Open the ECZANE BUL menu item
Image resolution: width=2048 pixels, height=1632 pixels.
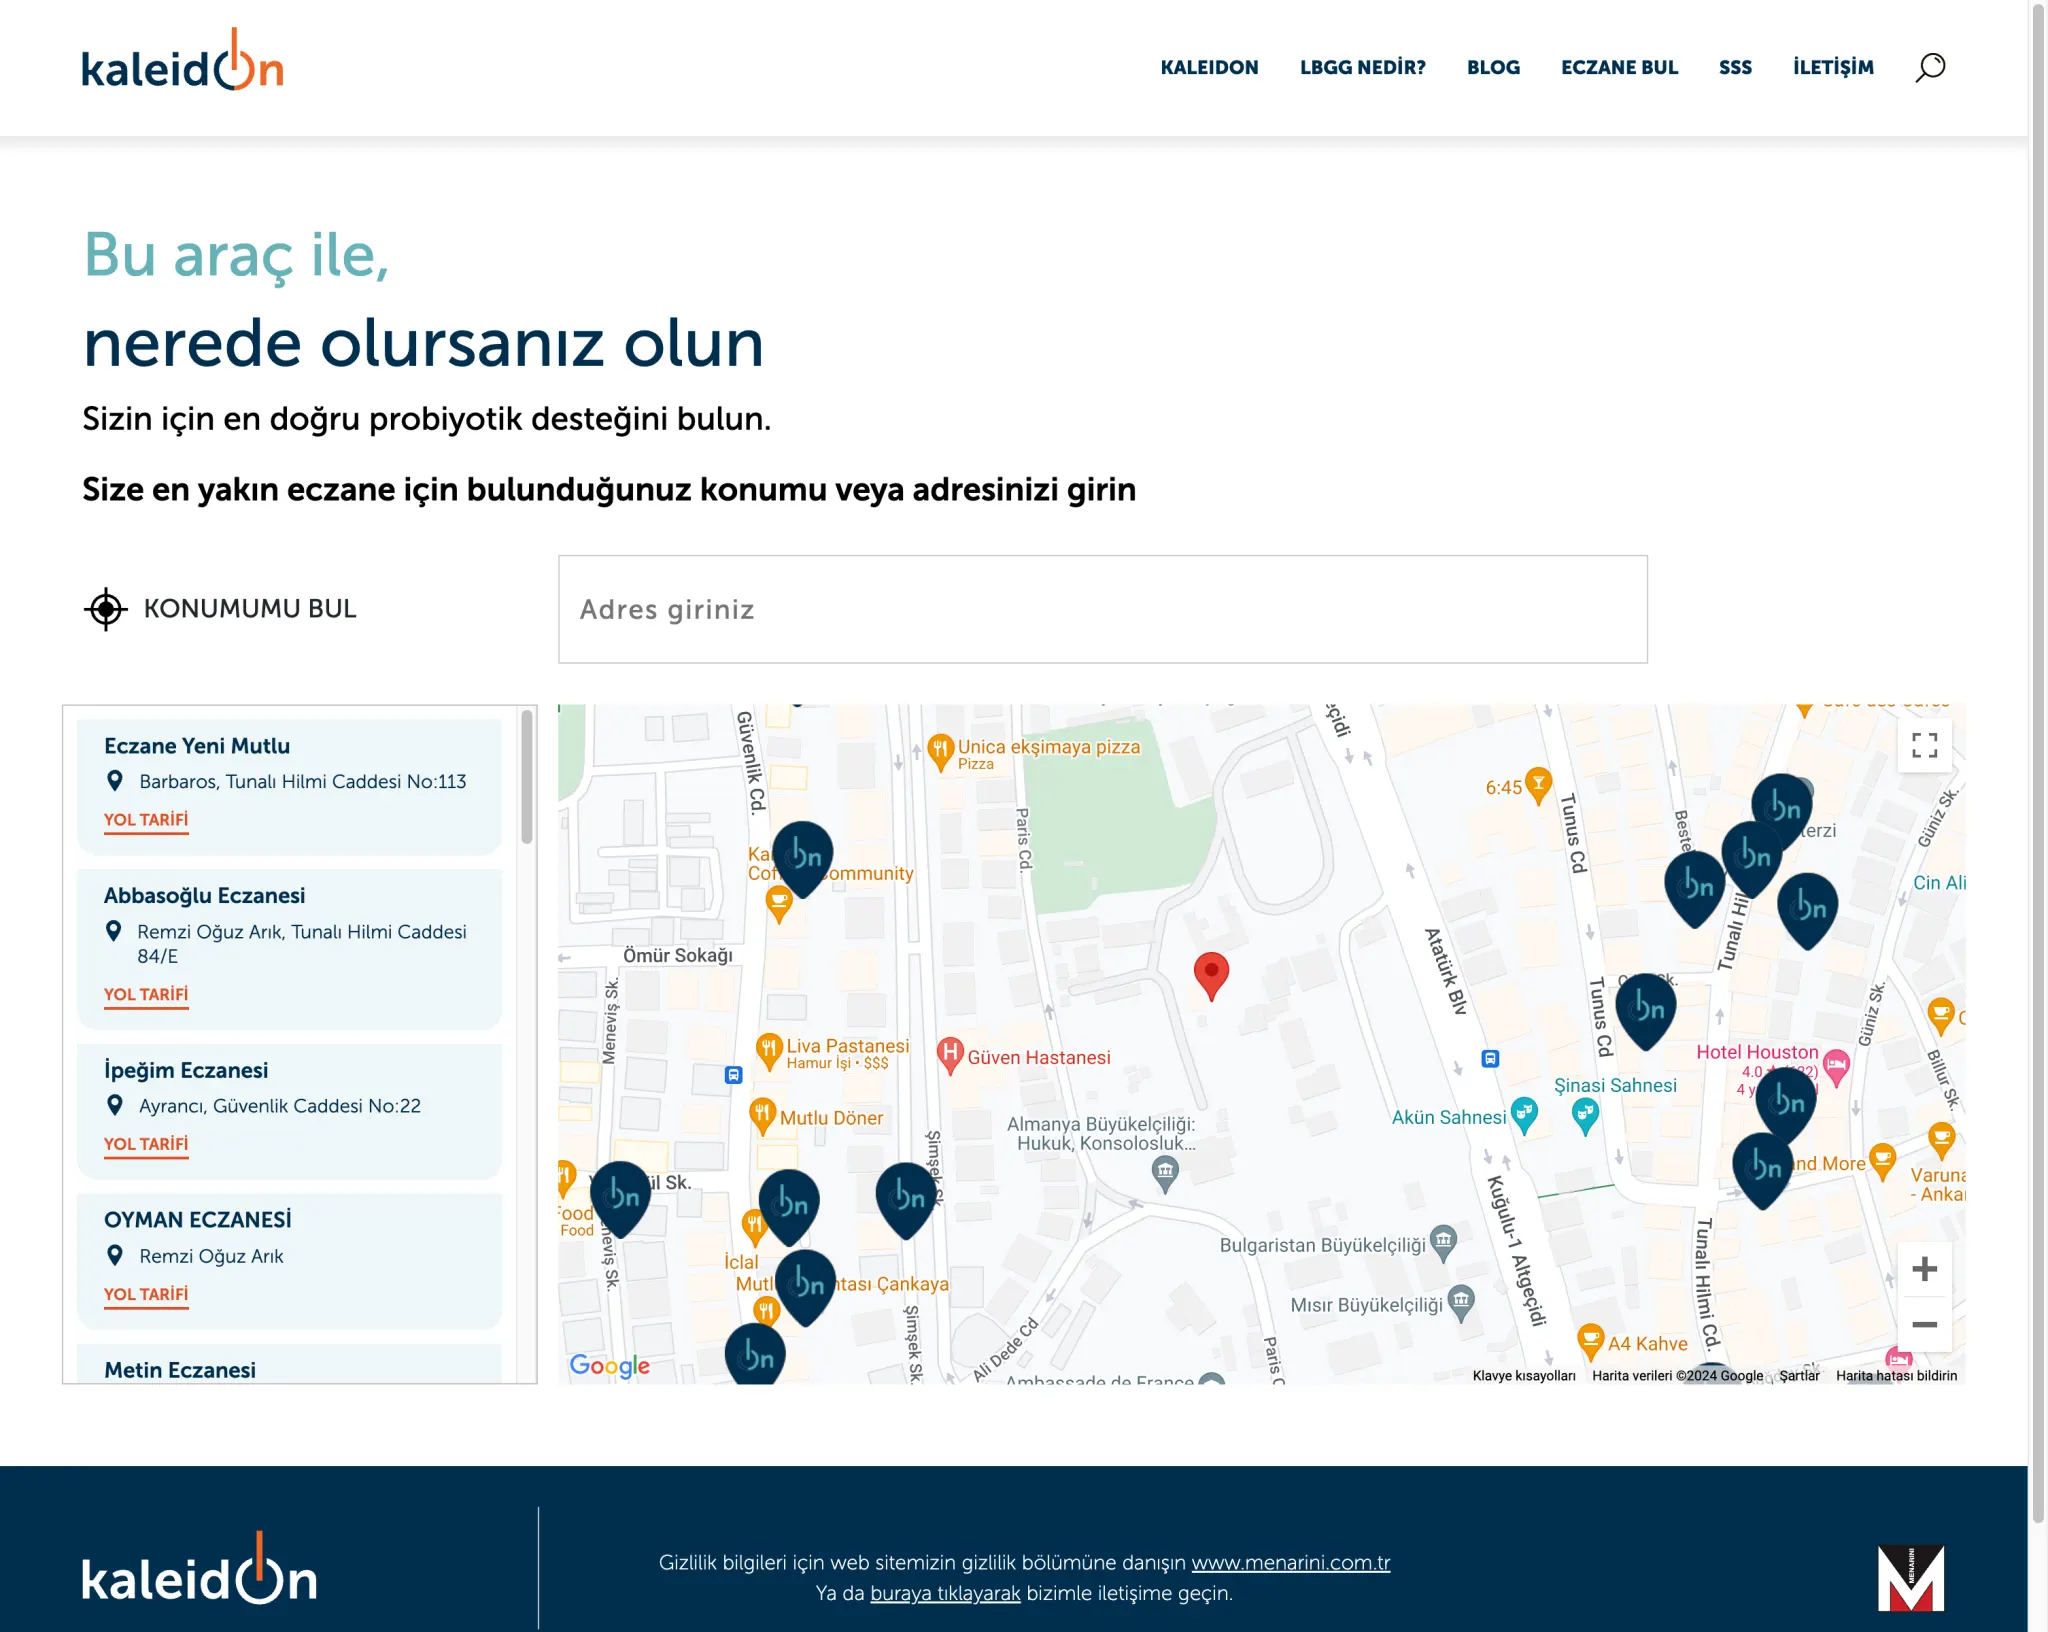(x=1619, y=68)
